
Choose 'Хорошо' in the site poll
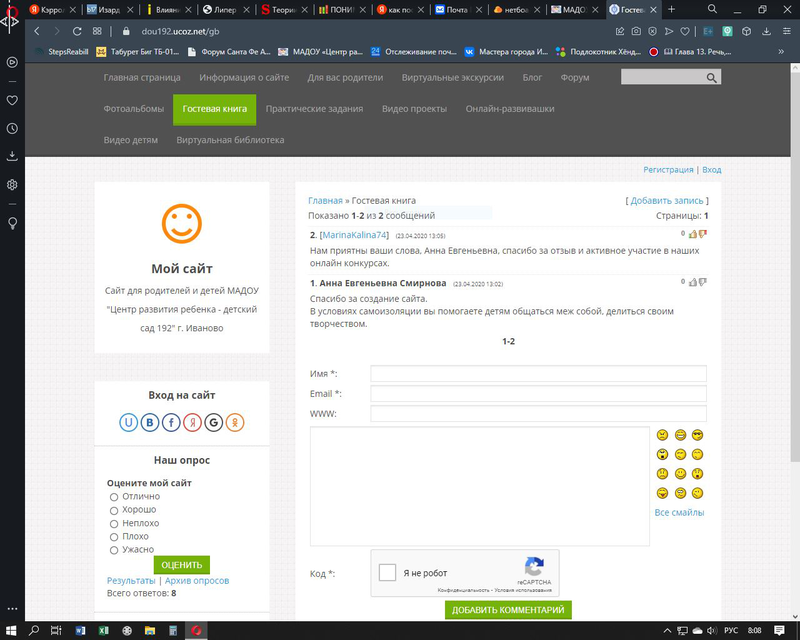pyautogui.click(x=114, y=510)
